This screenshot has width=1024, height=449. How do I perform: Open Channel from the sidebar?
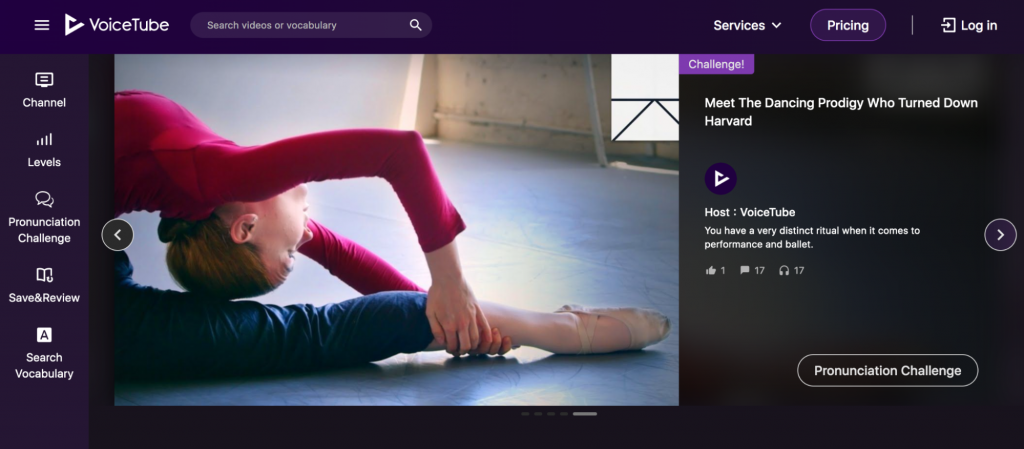pyautogui.click(x=44, y=90)
